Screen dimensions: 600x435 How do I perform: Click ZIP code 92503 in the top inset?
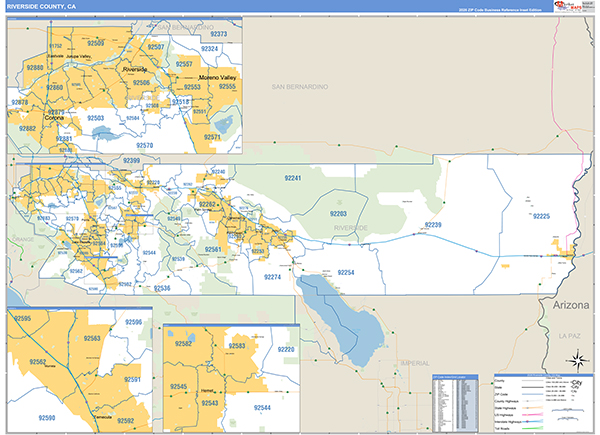coord(96,118)
